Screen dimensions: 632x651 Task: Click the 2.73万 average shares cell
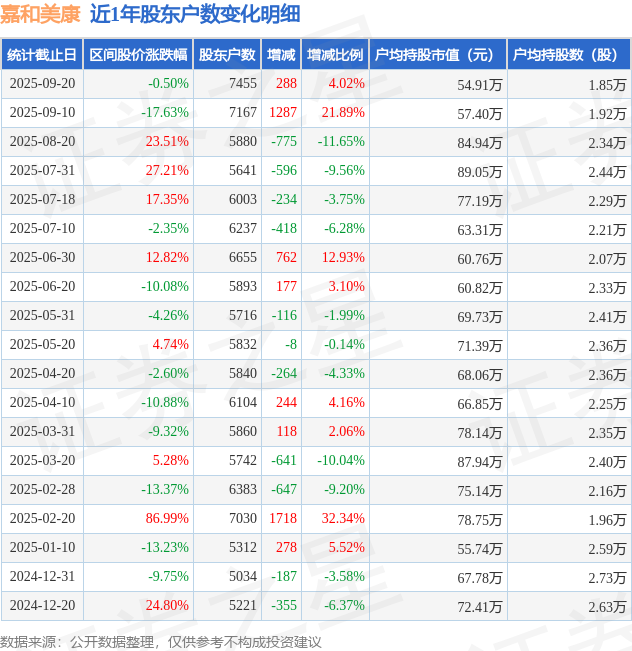[607, 576]
